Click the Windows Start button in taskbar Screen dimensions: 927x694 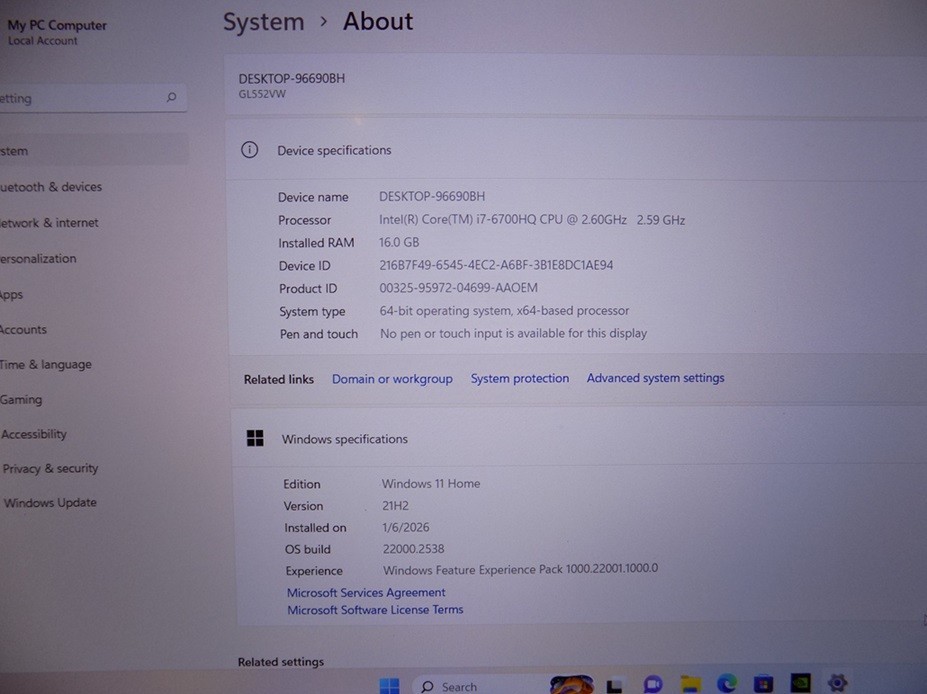click(x=389, y=686)
